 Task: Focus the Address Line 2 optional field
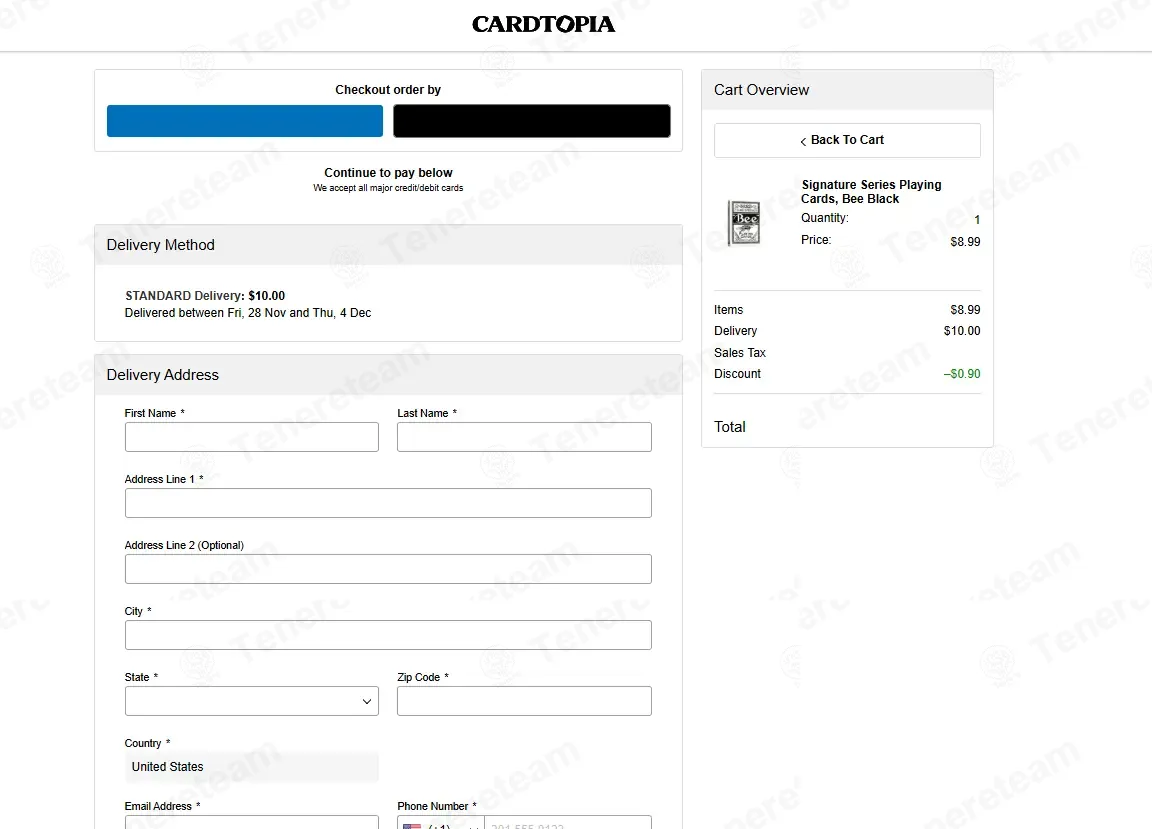pos(388,569)
